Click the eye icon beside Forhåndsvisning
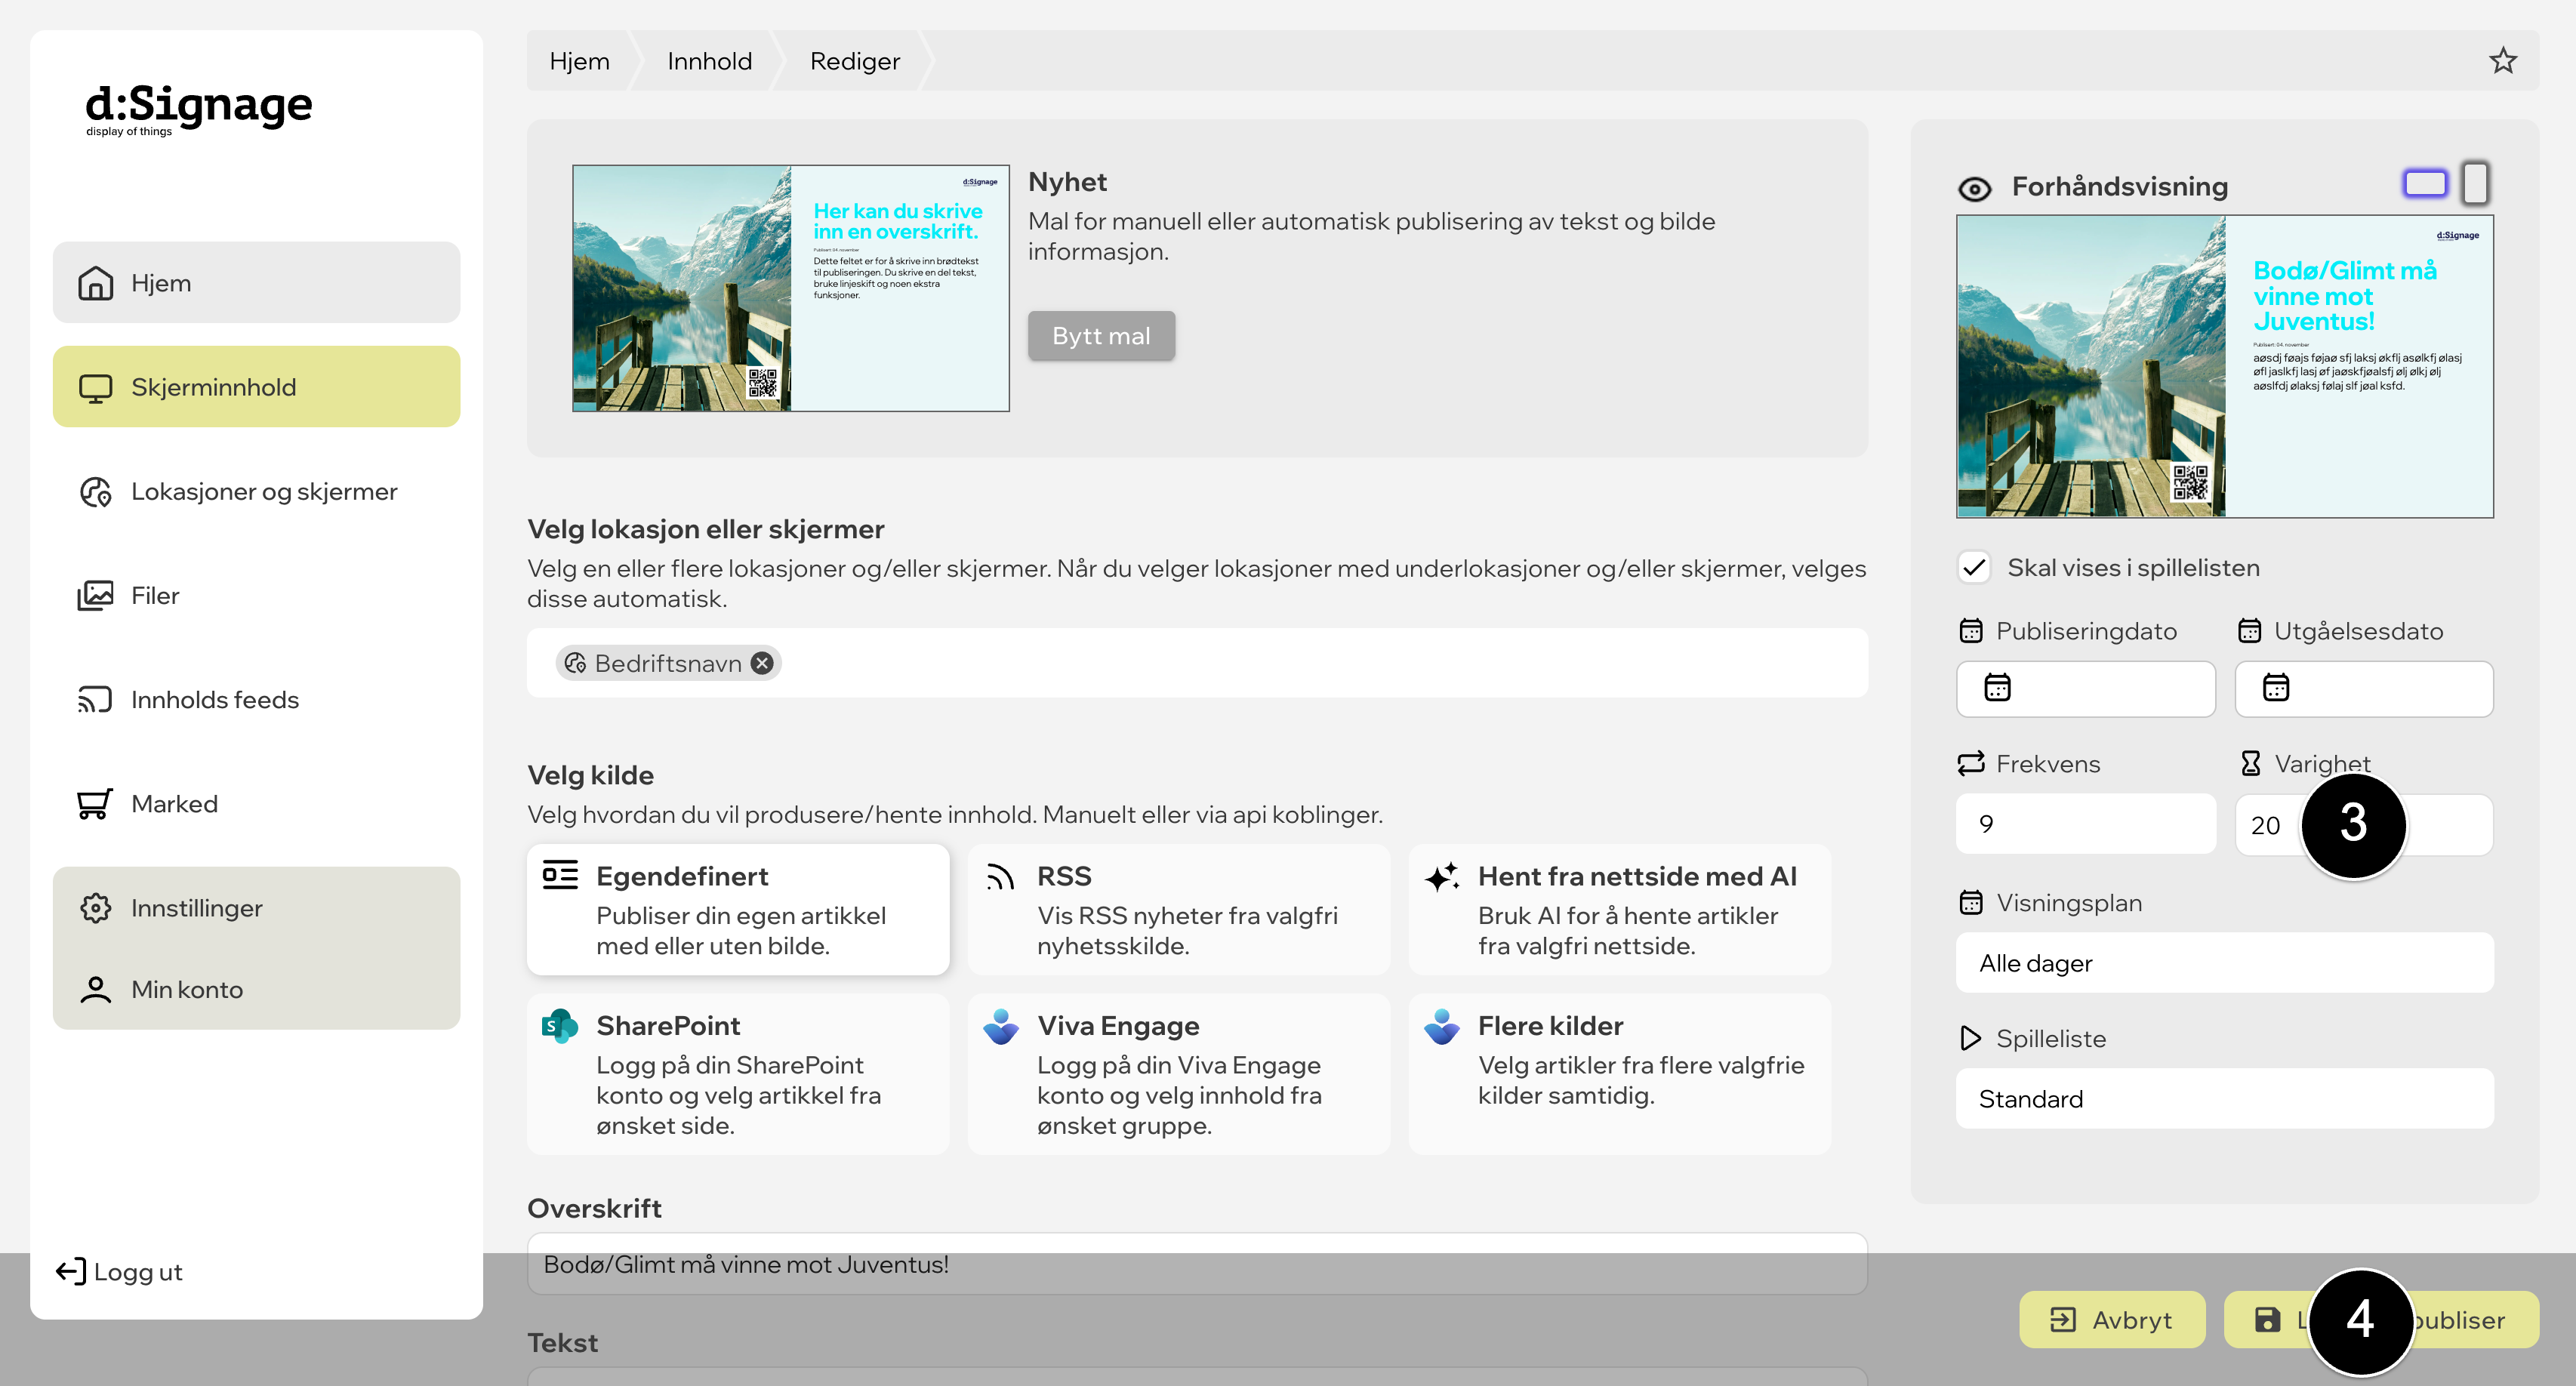 tap(1974, 188)
